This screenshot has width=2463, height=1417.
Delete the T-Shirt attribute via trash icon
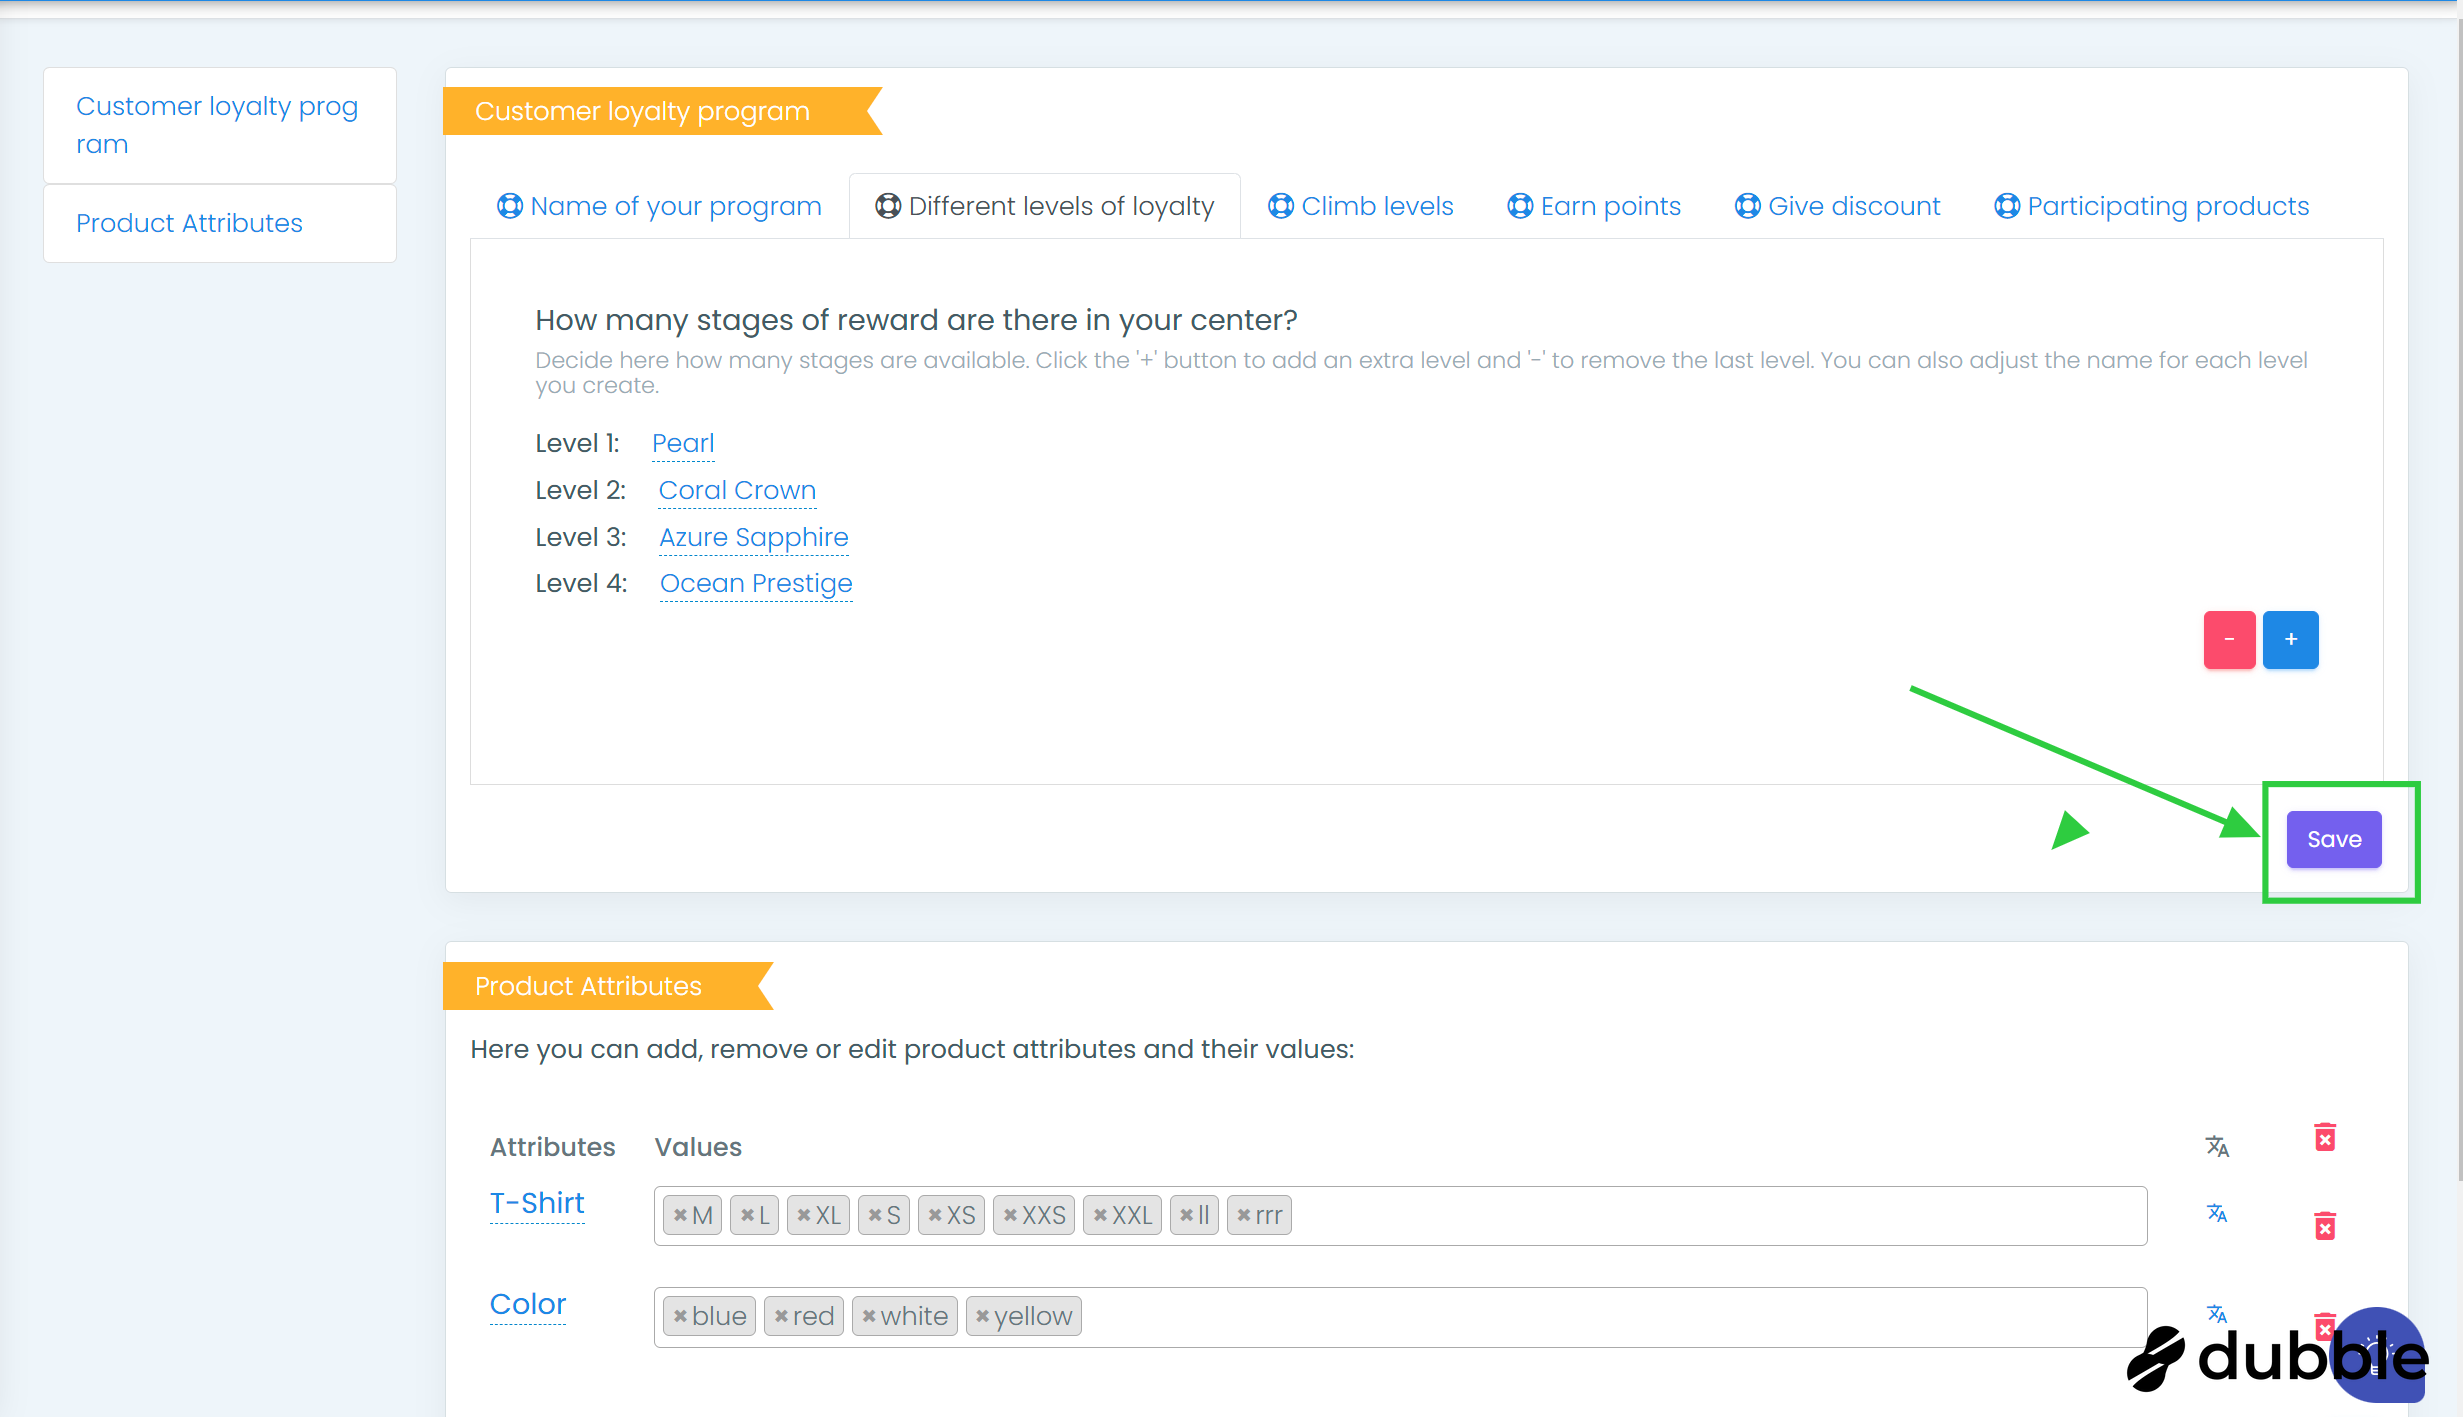[2325, 1226]
